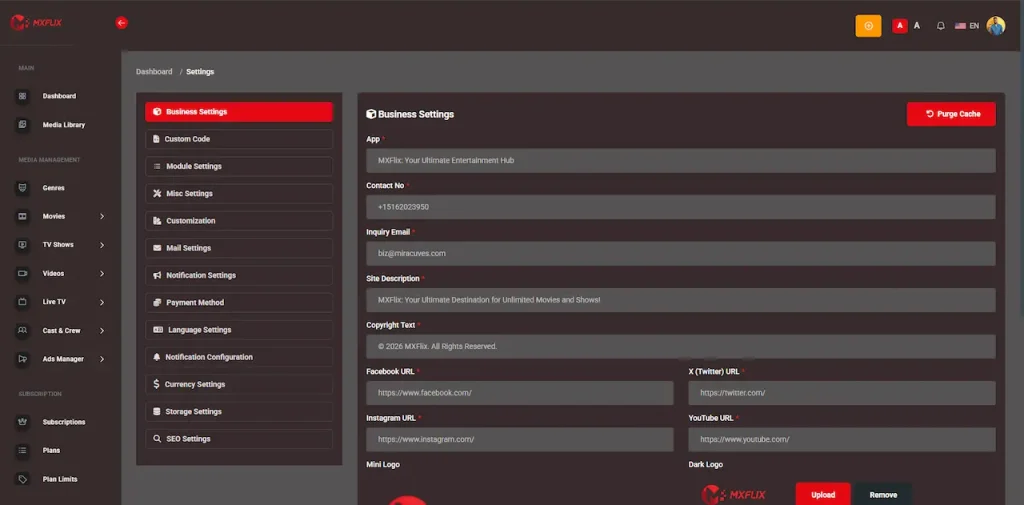Go to Dashboard via breadcrumb link
1024x505 pixels.
(x=154, y=72)
